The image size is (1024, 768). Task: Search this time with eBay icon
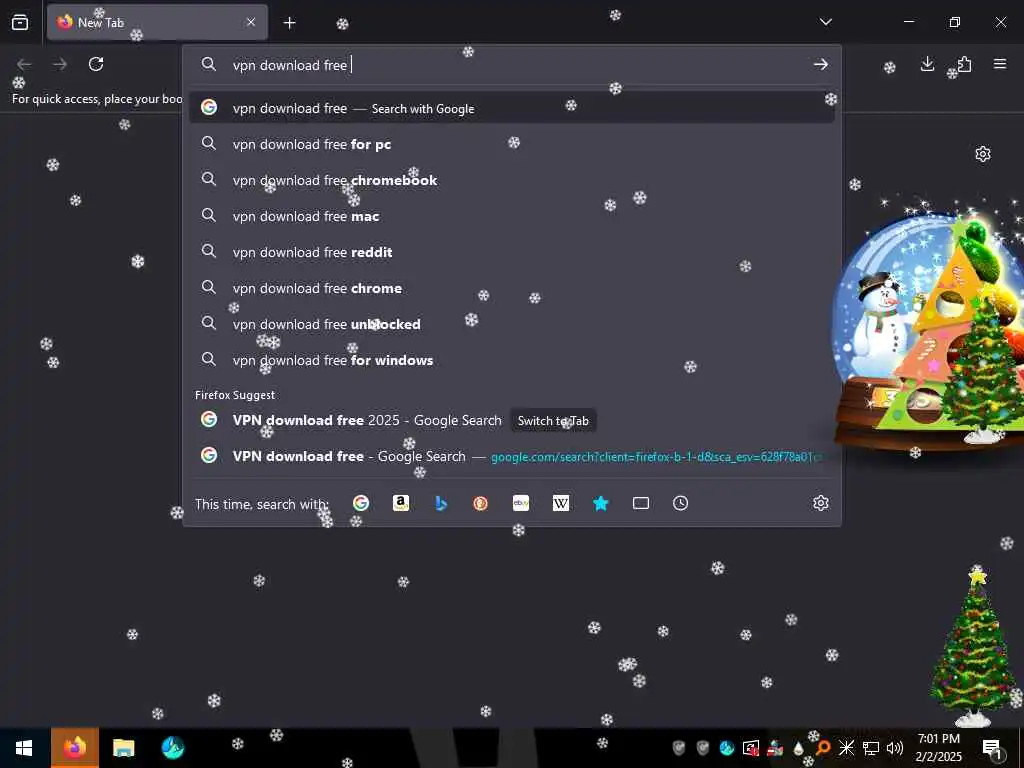coord(521,503)
